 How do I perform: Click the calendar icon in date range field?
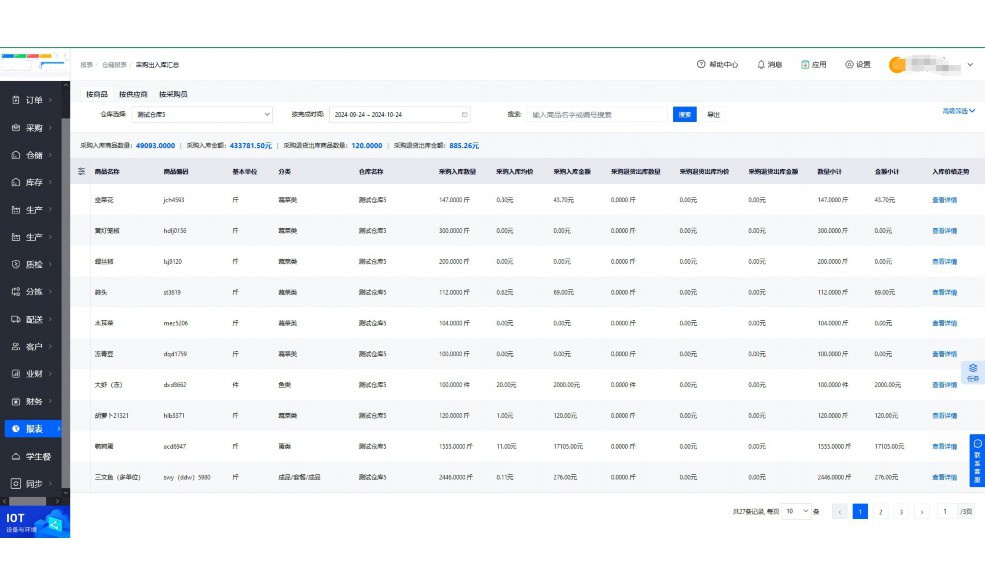(464, 114)
